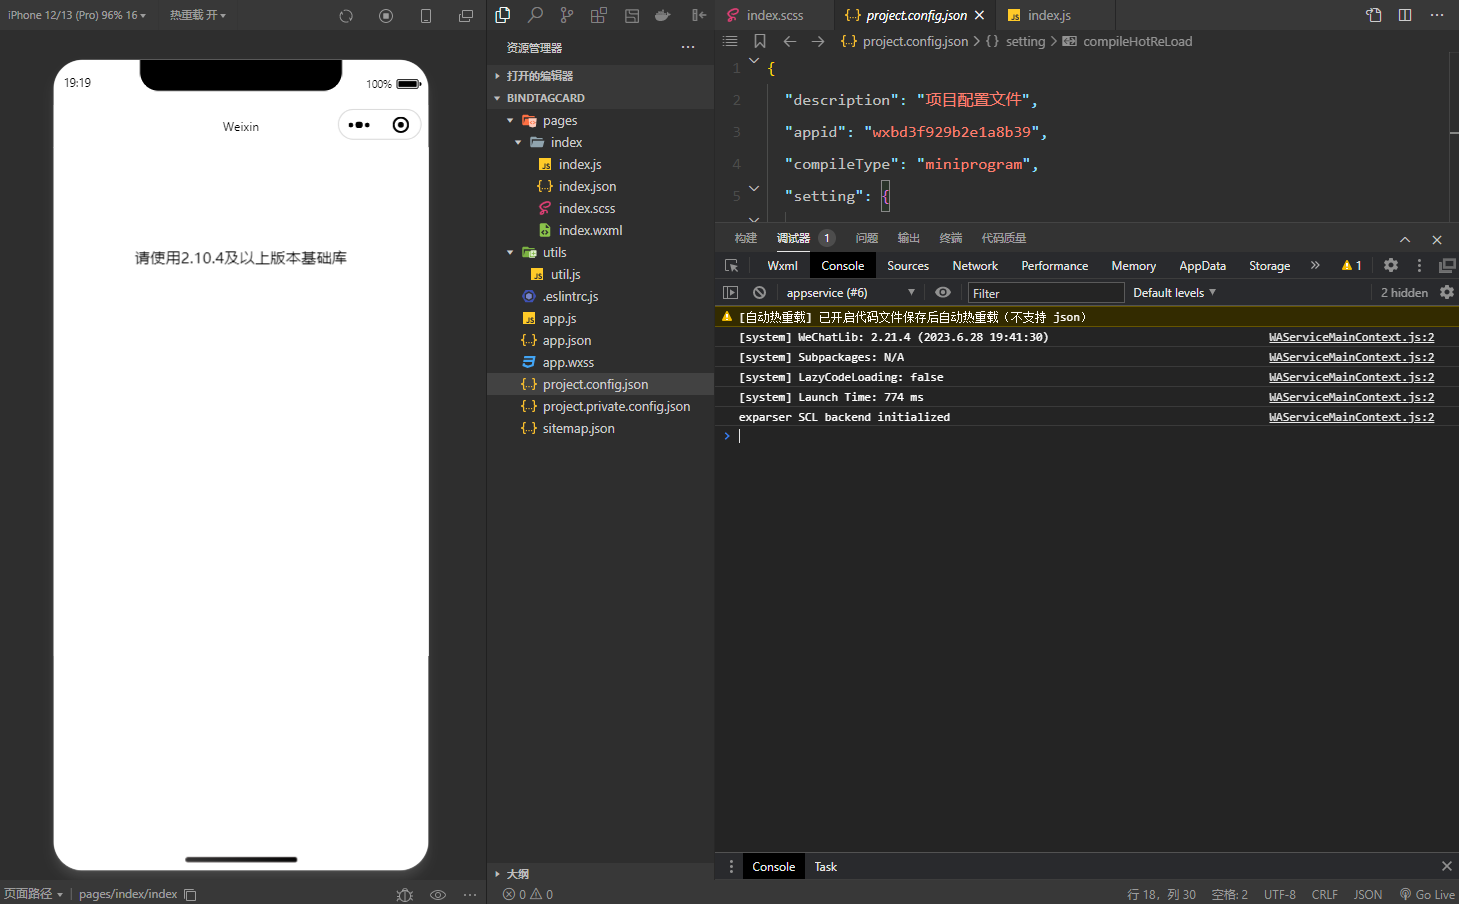
Task: Open the 终端 terminal tab
Action: [951, 238]
